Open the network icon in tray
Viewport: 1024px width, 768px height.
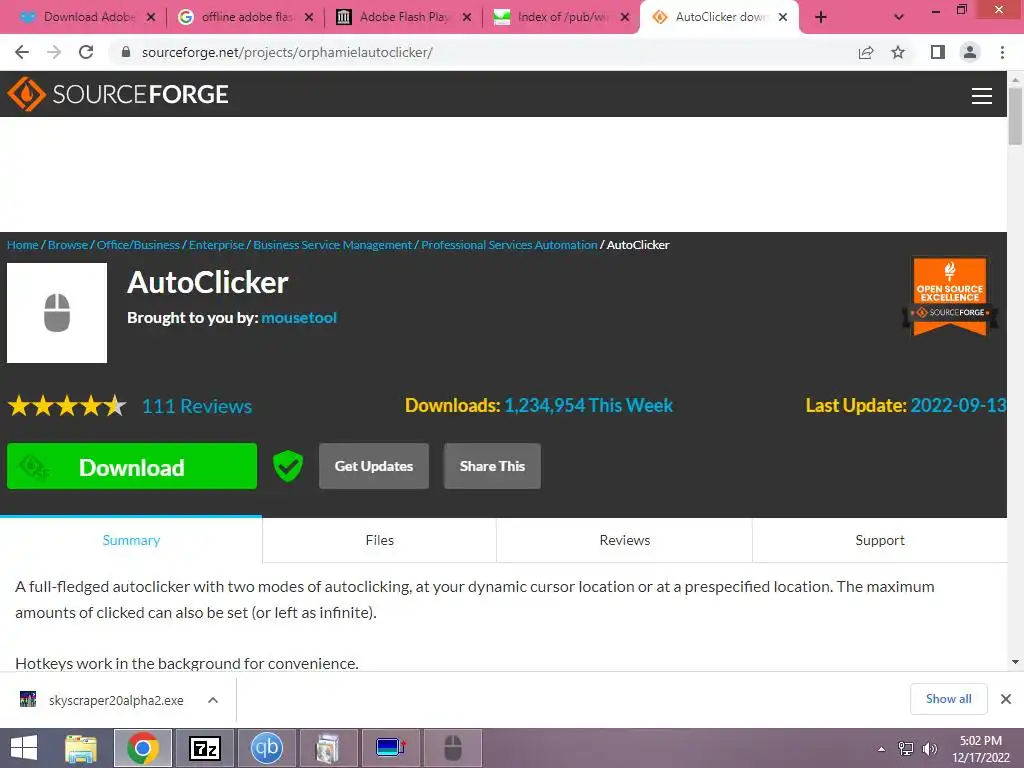[x=906, y=749]
